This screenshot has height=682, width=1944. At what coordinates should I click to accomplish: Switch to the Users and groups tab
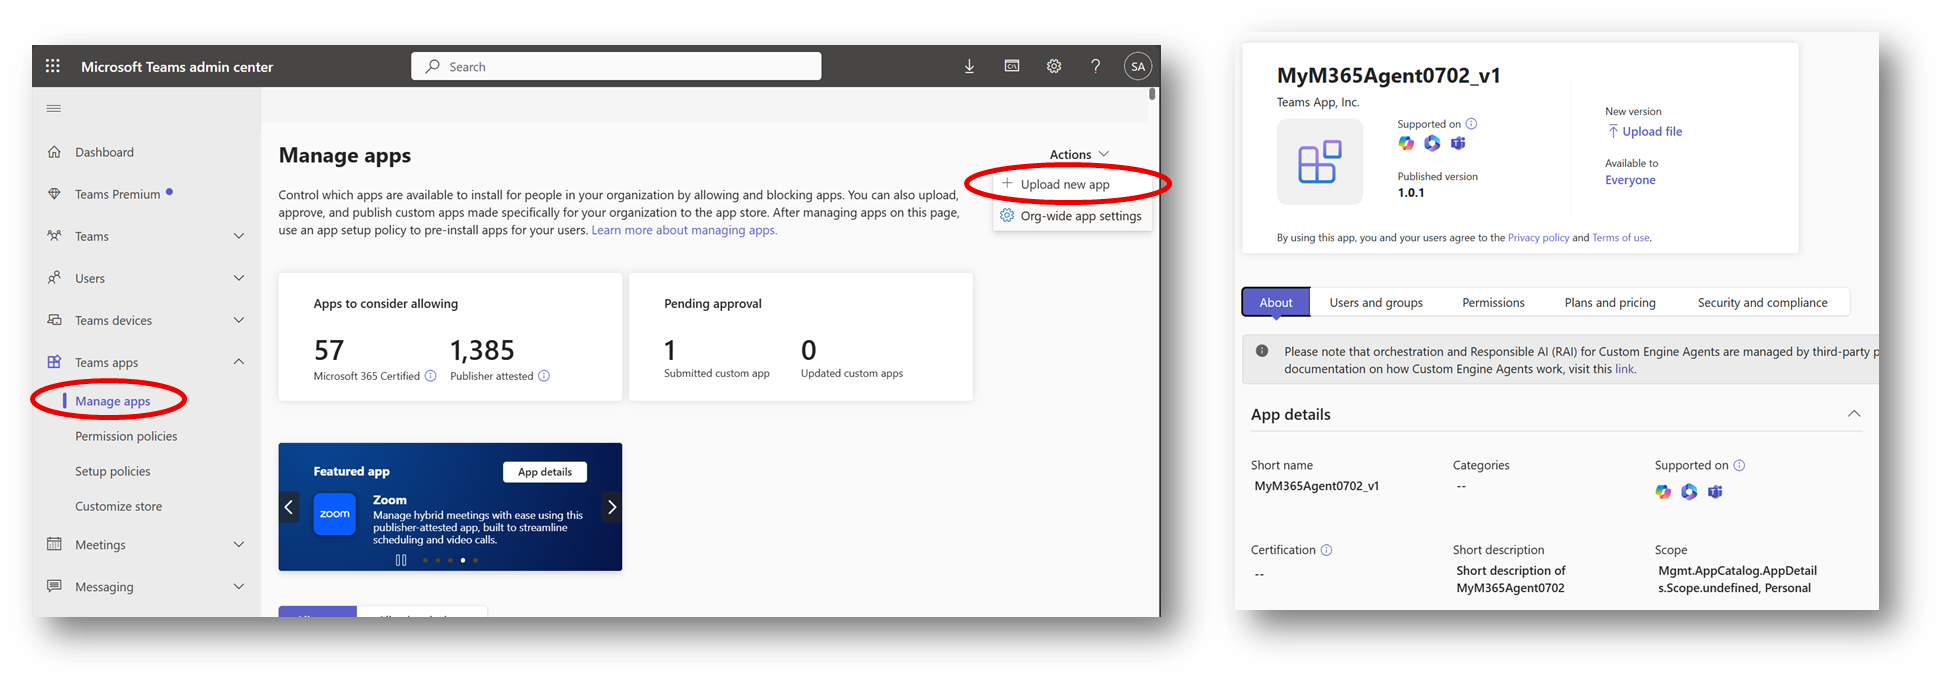(1376, 302)
